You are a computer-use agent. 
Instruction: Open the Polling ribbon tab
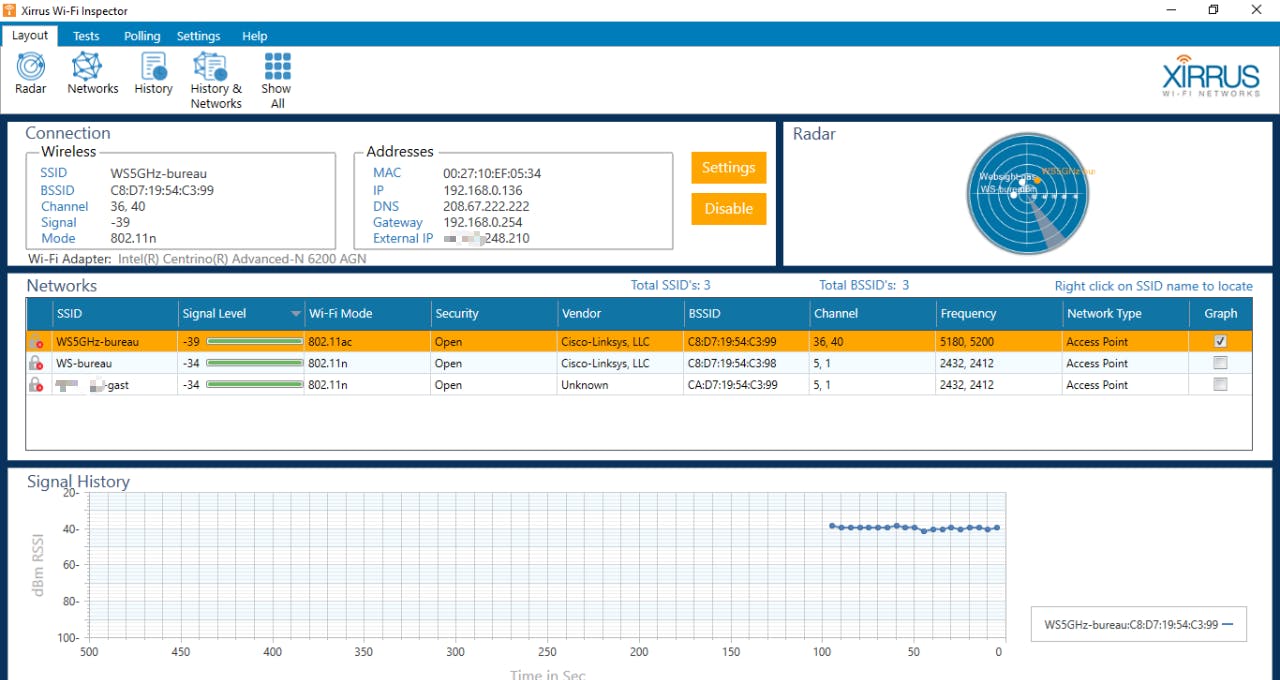142,36
